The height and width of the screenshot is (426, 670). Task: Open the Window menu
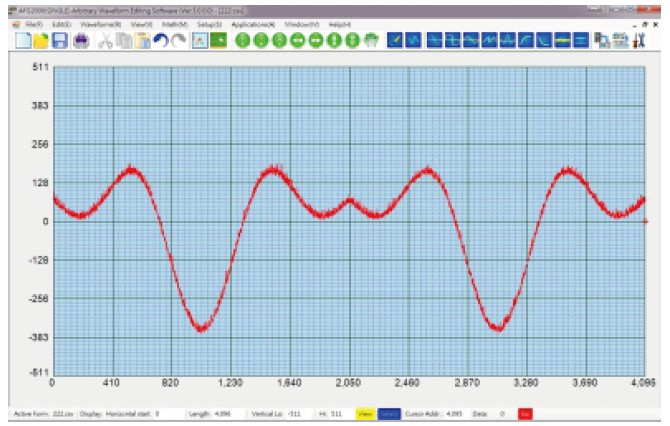[302, 25]
